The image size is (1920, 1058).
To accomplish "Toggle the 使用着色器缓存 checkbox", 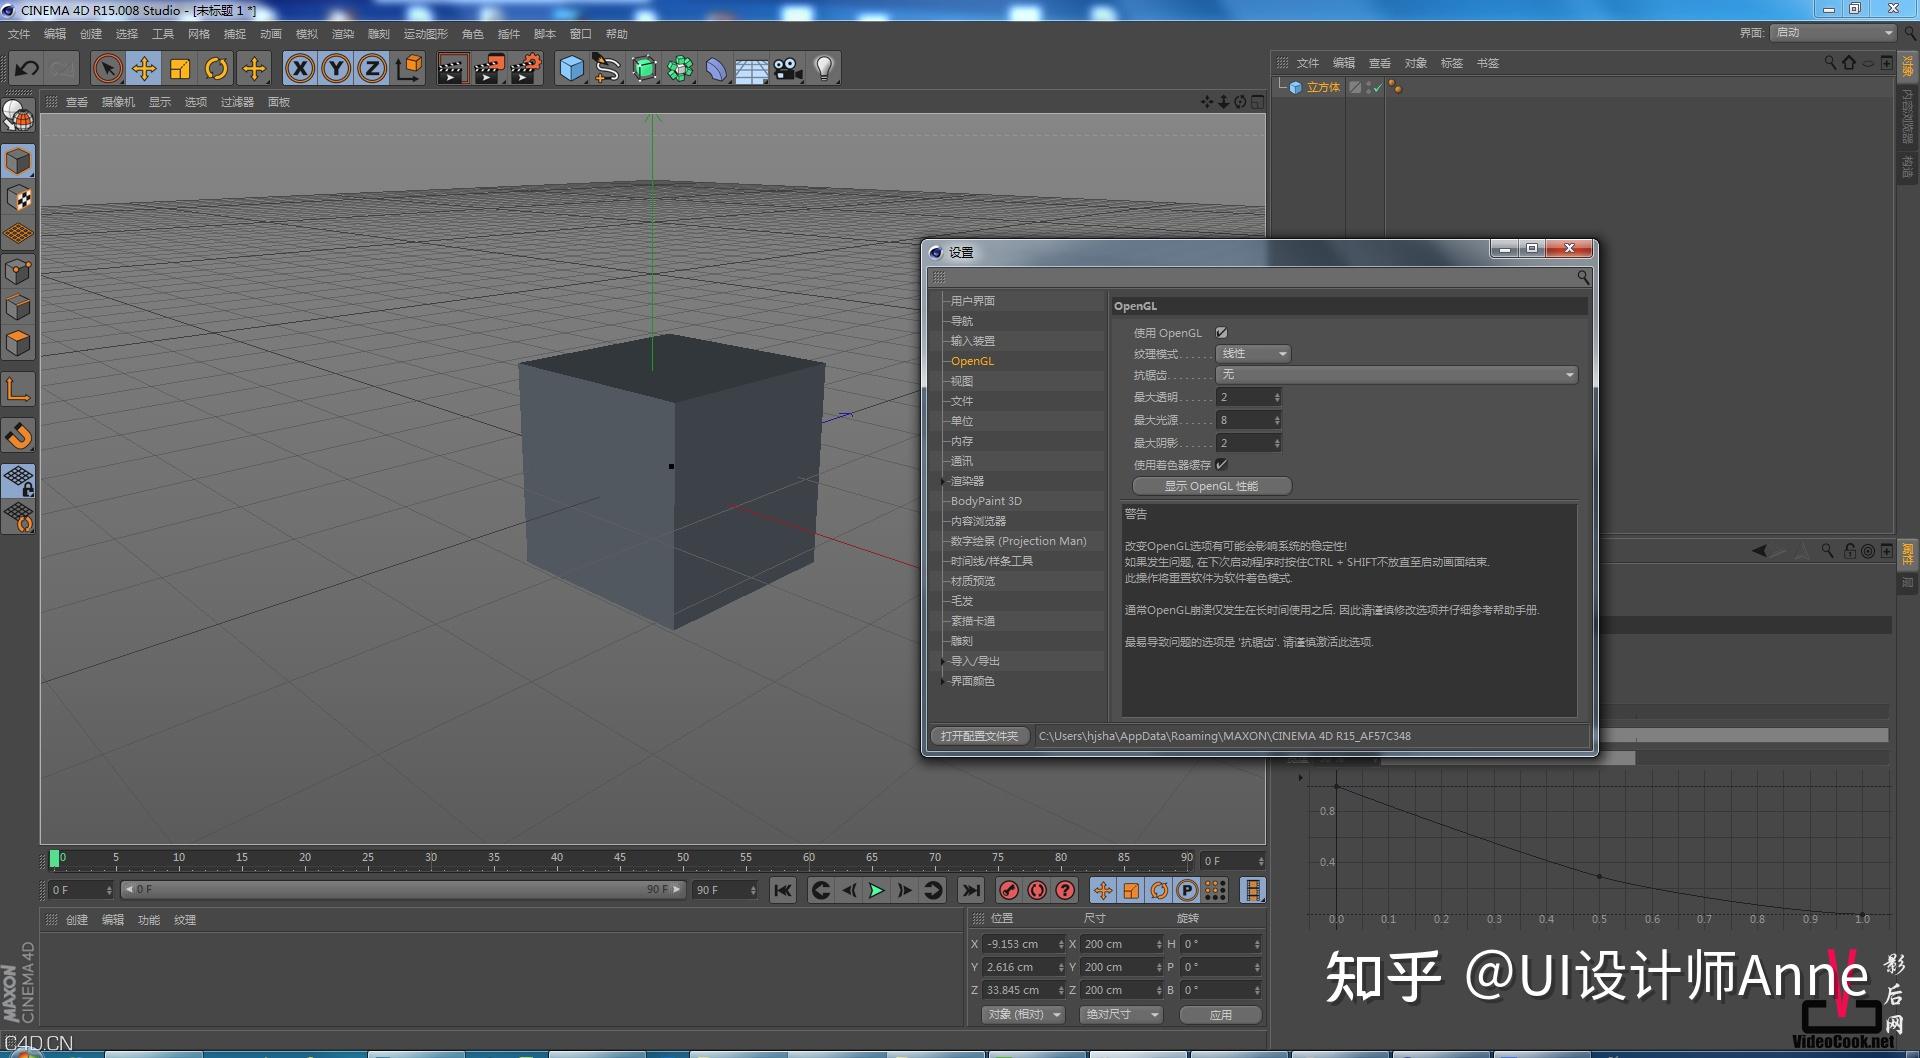I will coord(1221,465).
